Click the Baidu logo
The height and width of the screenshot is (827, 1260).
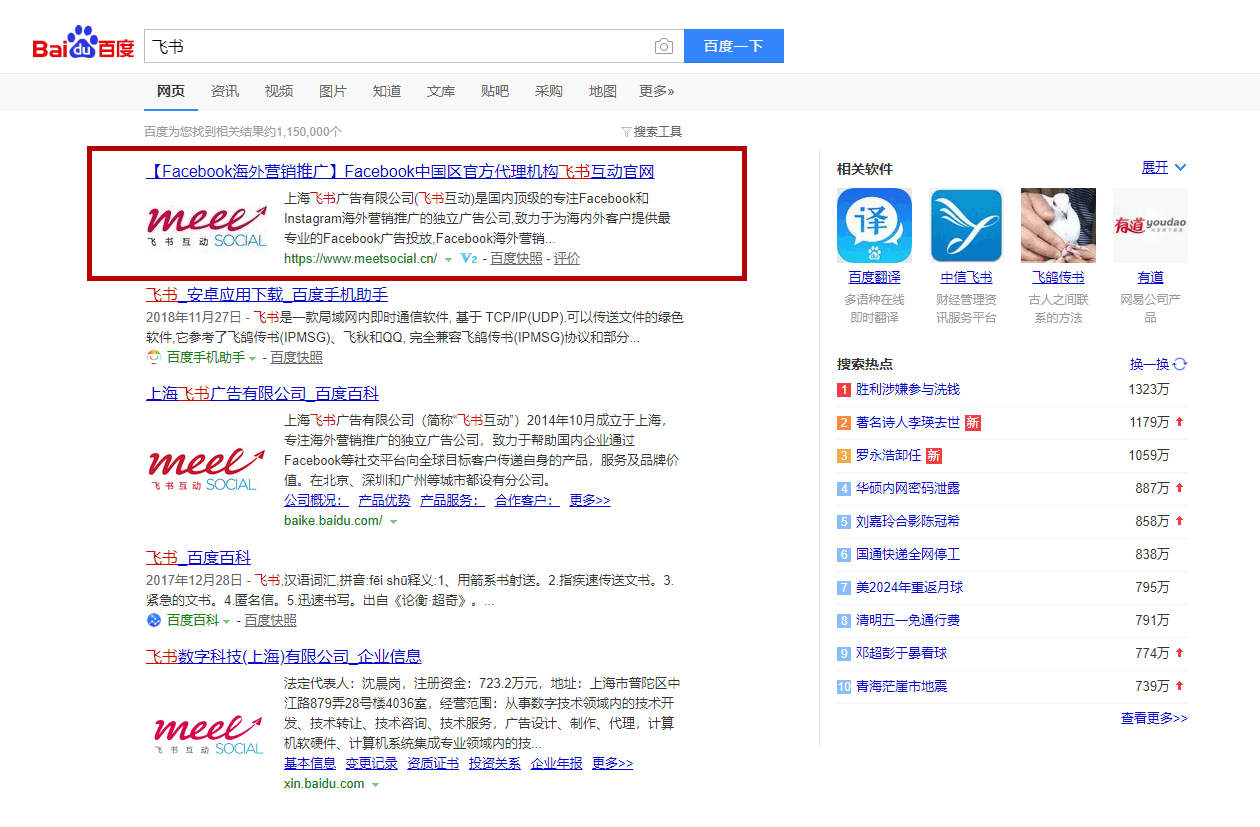(x=83, y=44)
